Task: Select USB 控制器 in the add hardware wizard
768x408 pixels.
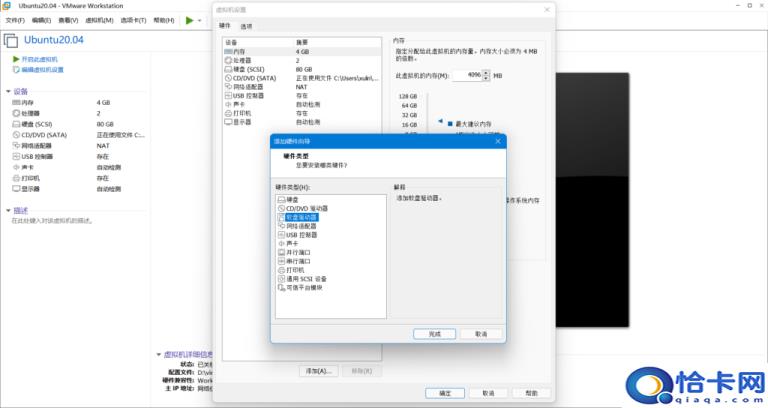Action: (x=298, y=235)
